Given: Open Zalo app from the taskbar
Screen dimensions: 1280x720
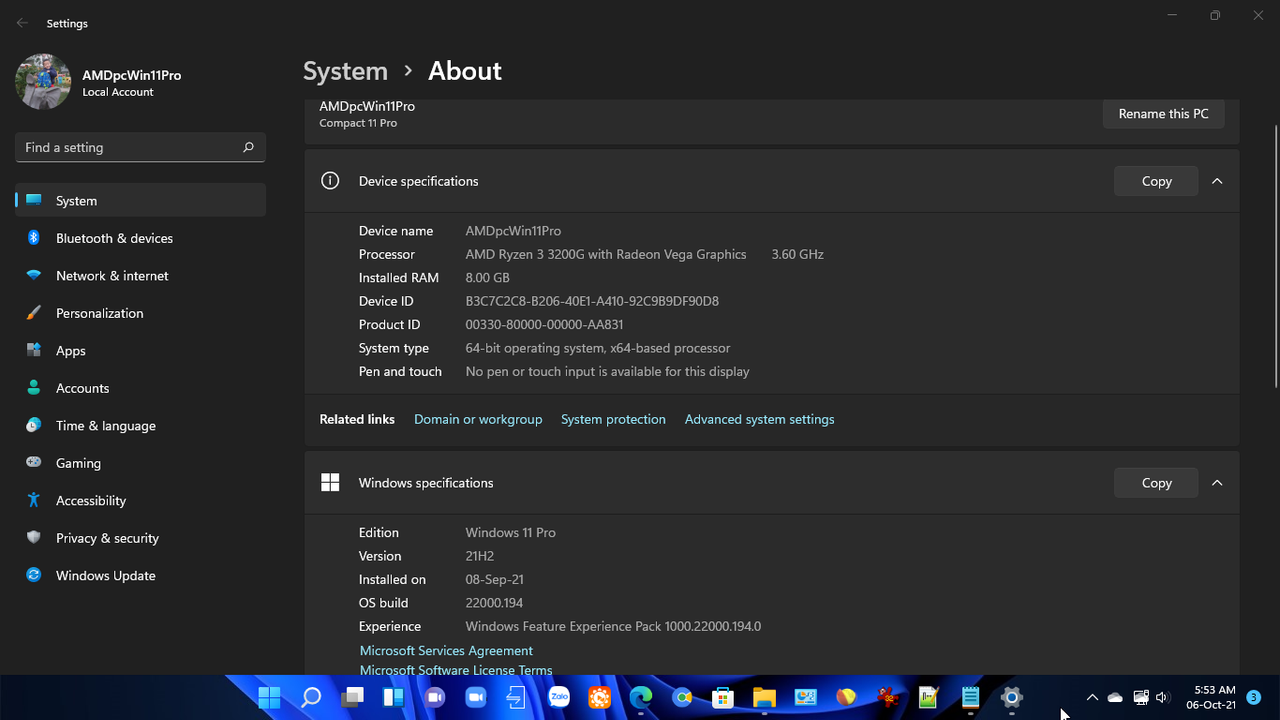Looking at the screenshot, I should pos(558,697).
